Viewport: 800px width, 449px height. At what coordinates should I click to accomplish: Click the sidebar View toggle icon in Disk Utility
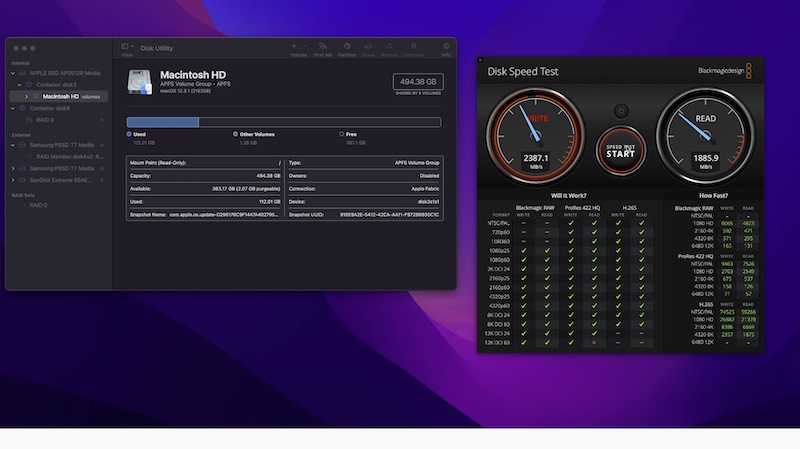[124, 46]
